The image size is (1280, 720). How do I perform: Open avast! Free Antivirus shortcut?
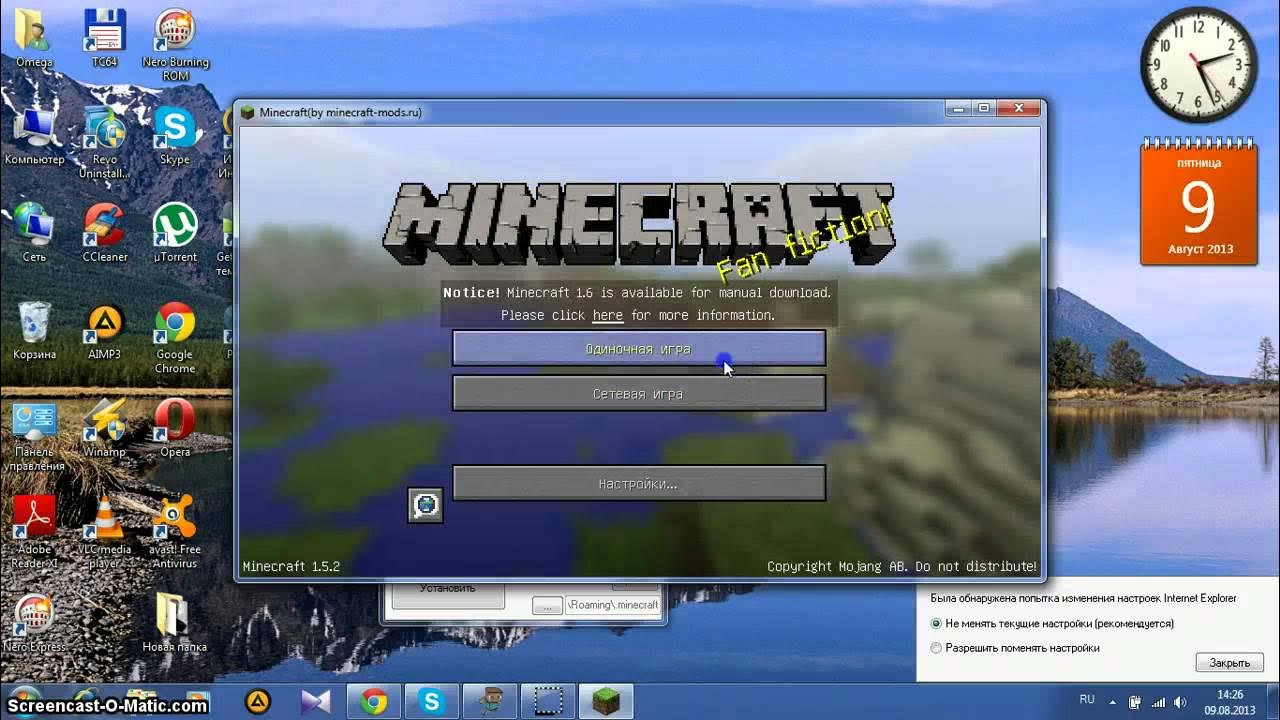tap(175, 532)
